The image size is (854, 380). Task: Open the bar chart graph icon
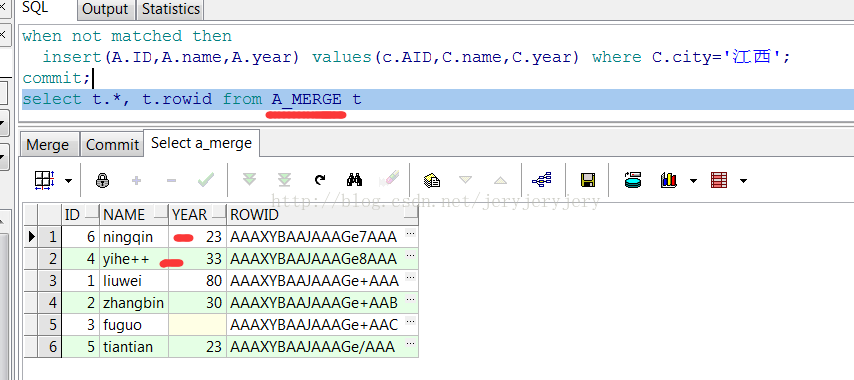668,180
